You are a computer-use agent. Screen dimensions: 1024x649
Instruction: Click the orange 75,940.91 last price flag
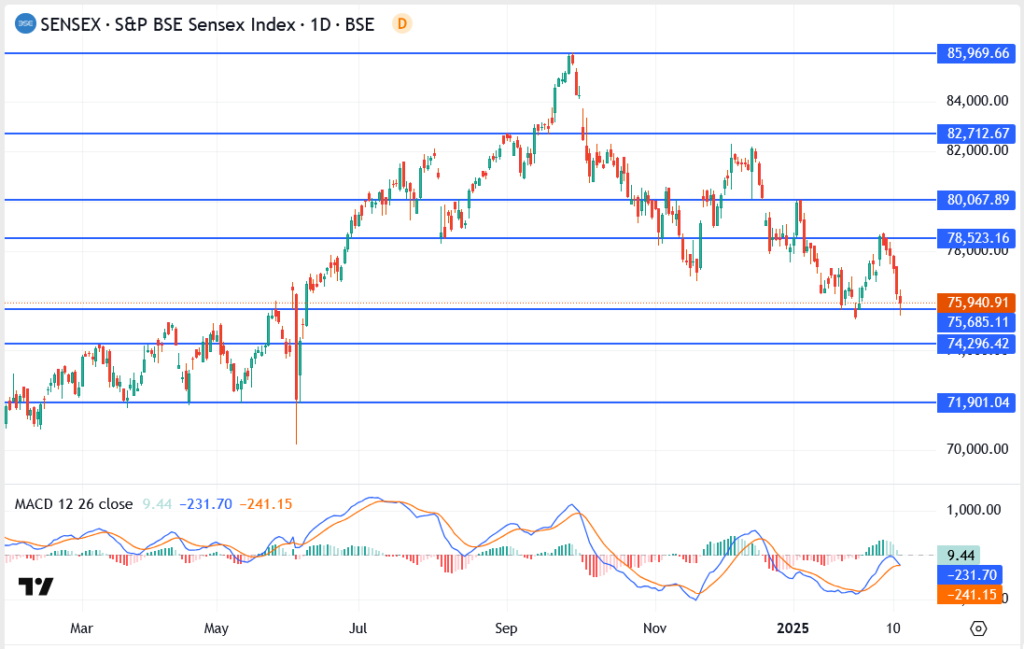tap(975, 302)
